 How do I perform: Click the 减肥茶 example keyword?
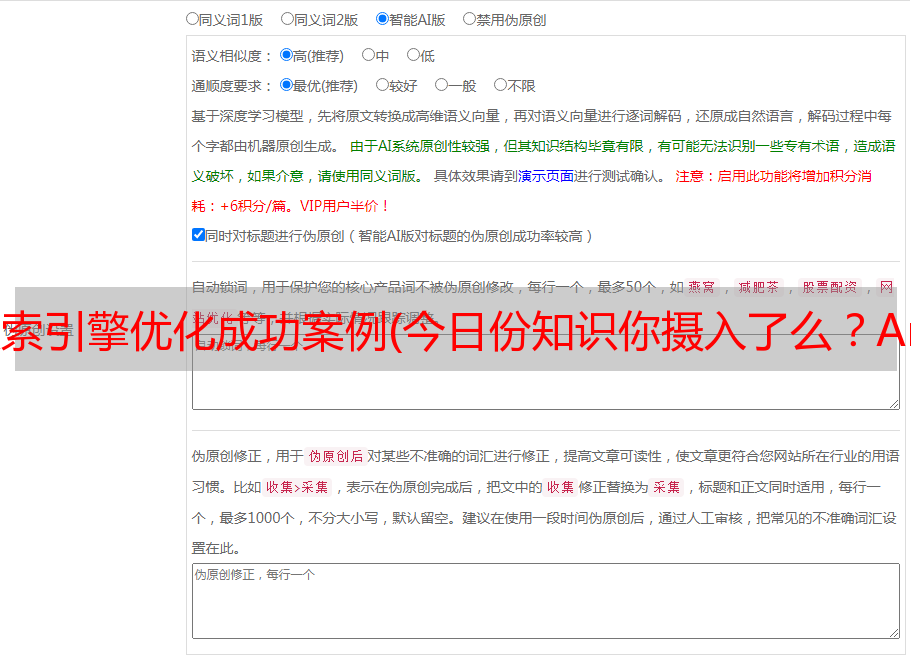(x=758, y=287)
